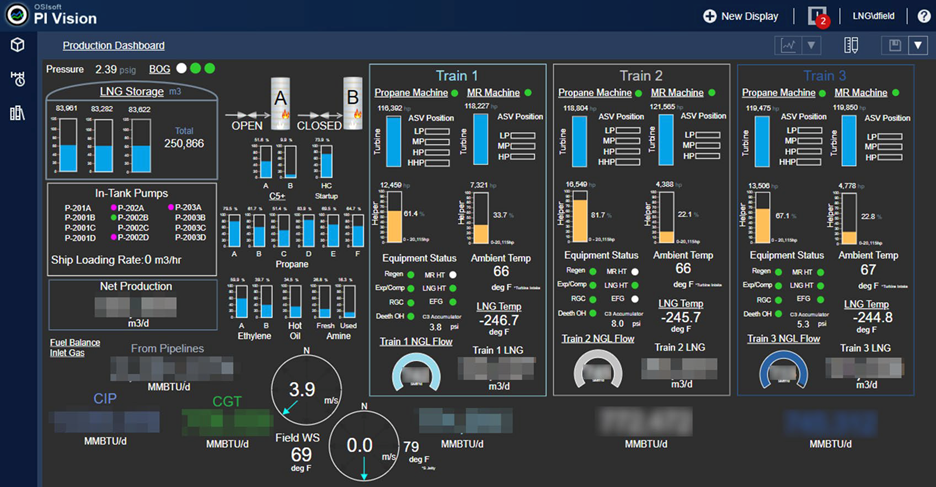Open the BOG link
The image size is (936, 487).
[x=159, y=69]
